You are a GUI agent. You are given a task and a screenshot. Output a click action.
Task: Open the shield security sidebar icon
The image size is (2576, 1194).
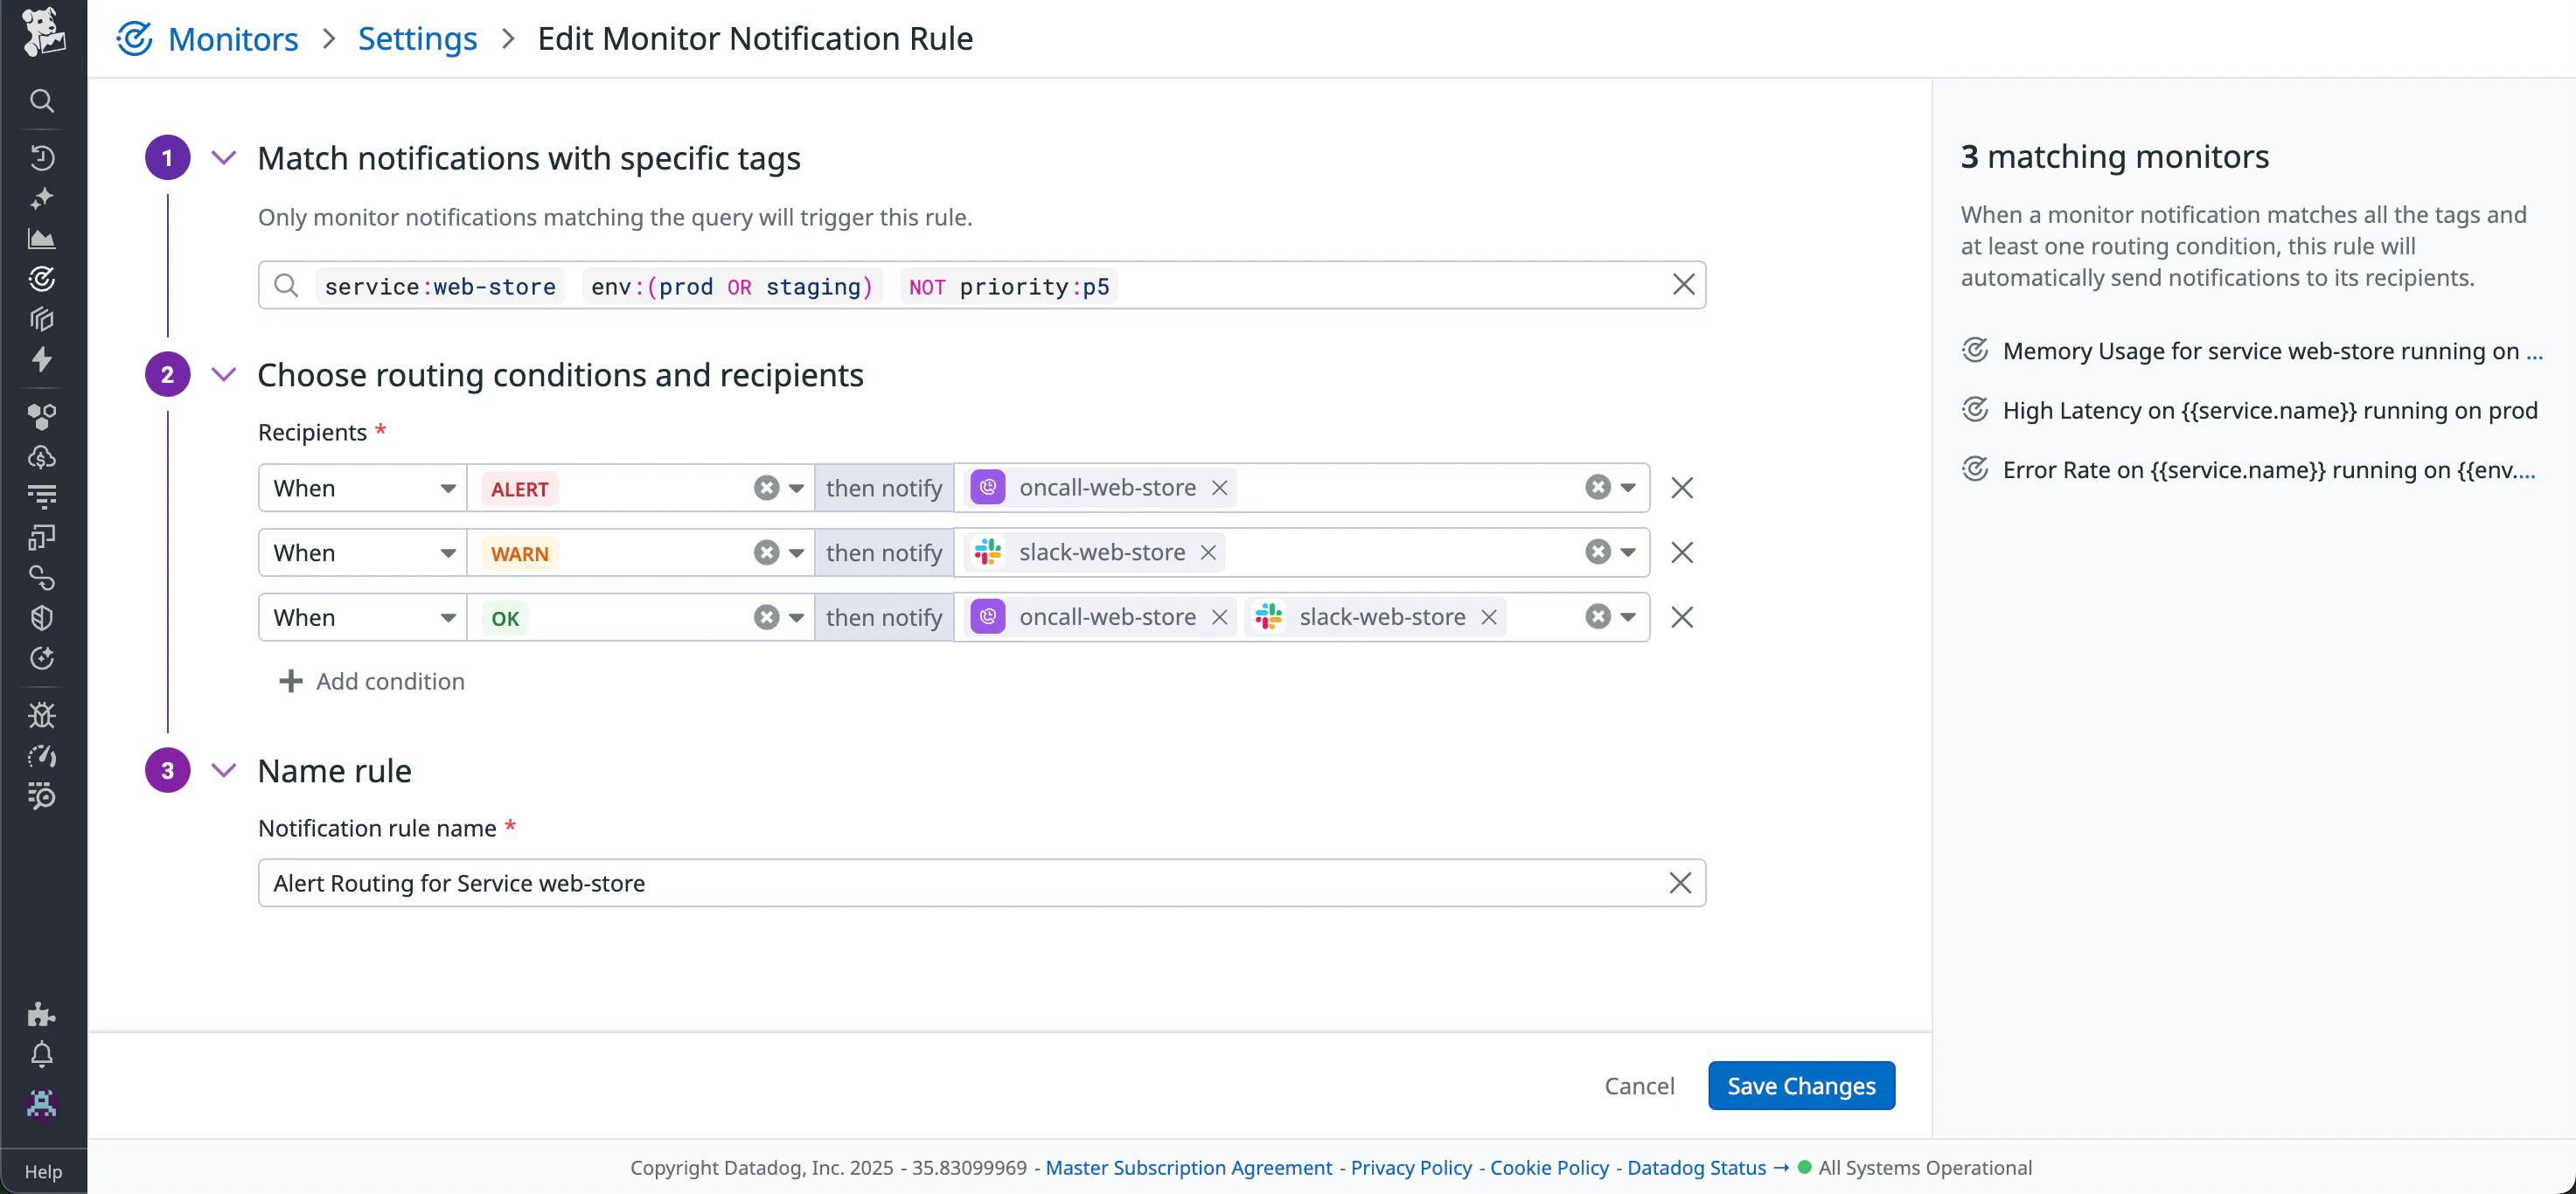pyautogui.click(x=42, y=618)
